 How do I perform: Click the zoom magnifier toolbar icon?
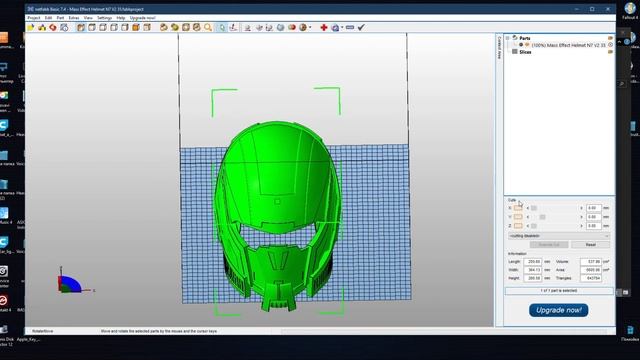point(208,27)
